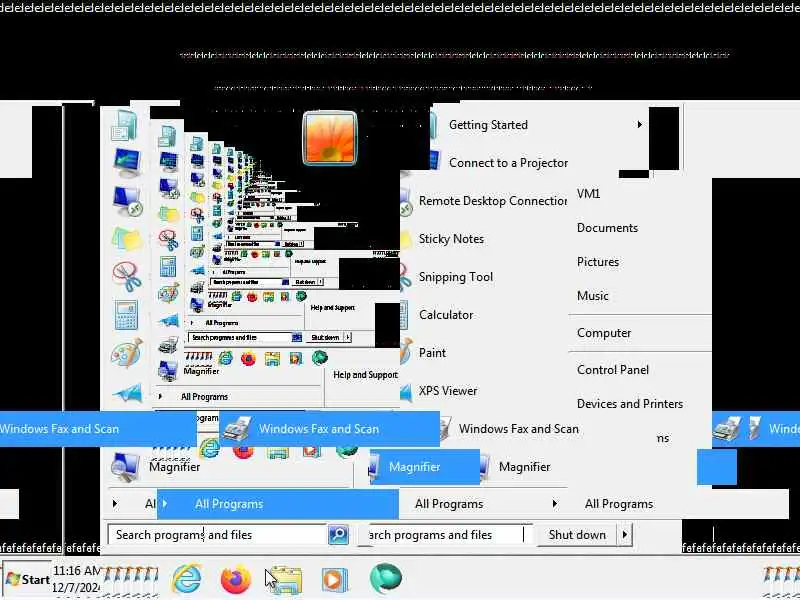The height and width of the screenshot is (600, 800).
Task: Open Snipping Tool entry
Action: coord(456,277)
